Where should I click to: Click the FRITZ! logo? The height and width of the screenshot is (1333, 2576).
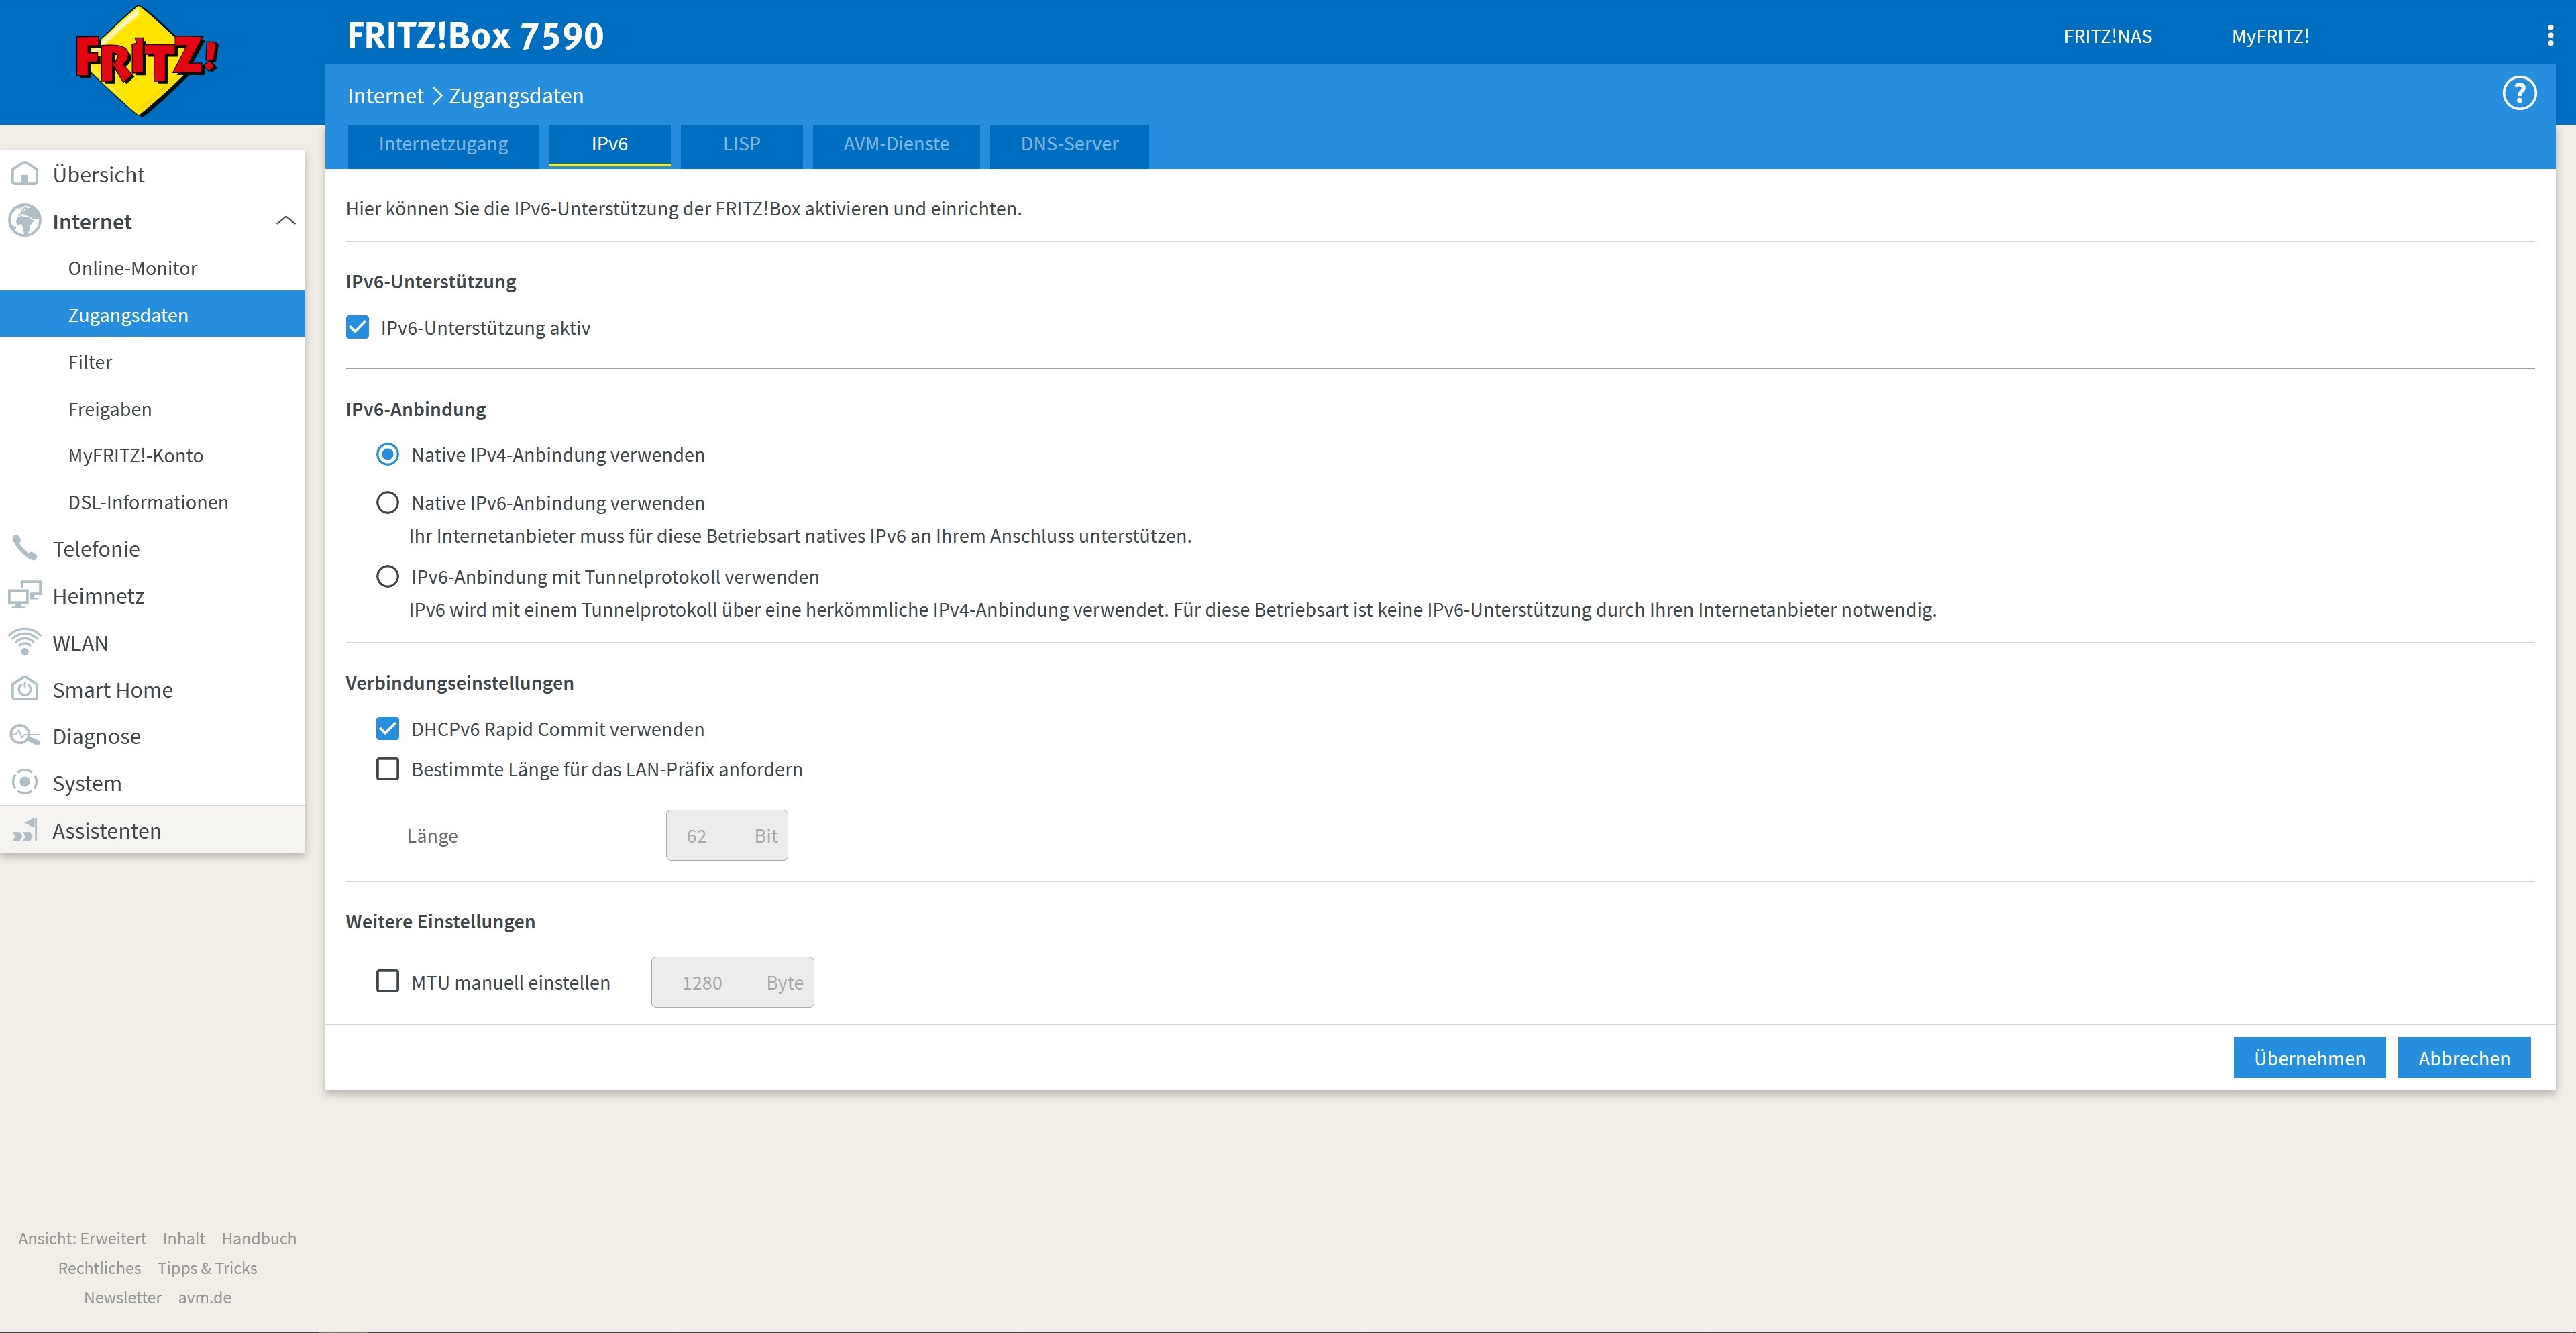(x=146, y=60)
